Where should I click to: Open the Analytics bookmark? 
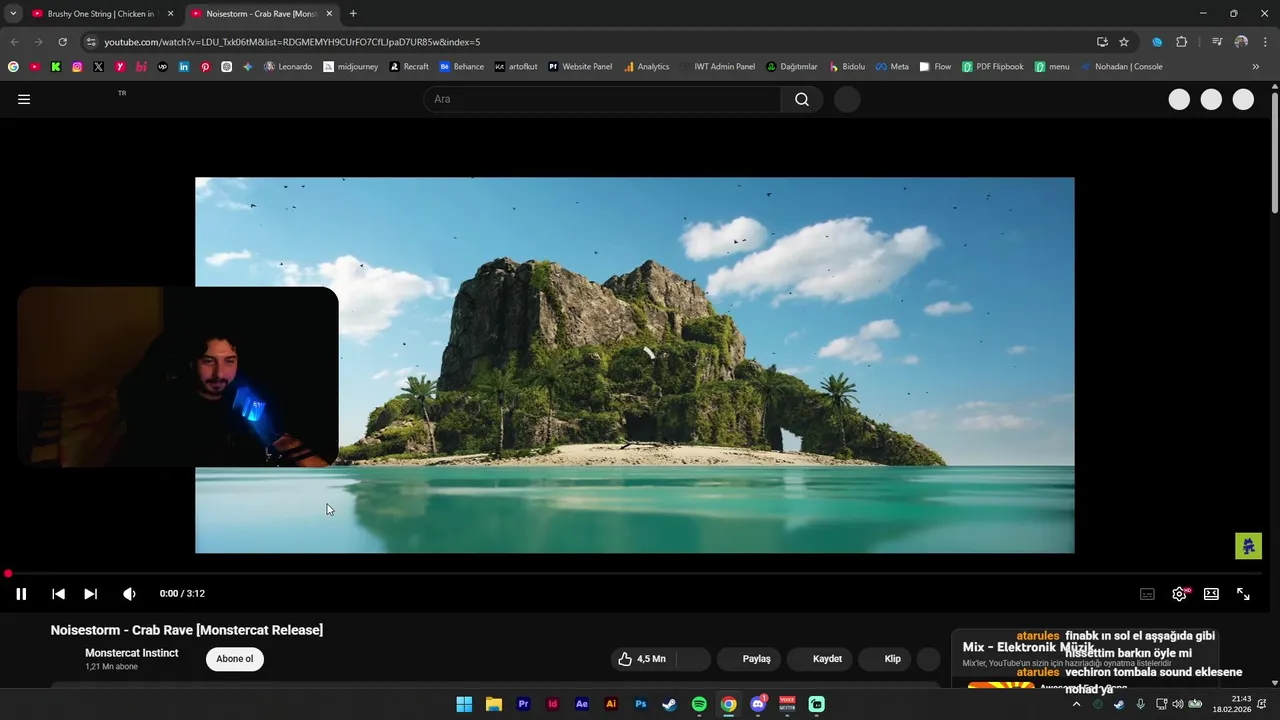tap(646, 67)
